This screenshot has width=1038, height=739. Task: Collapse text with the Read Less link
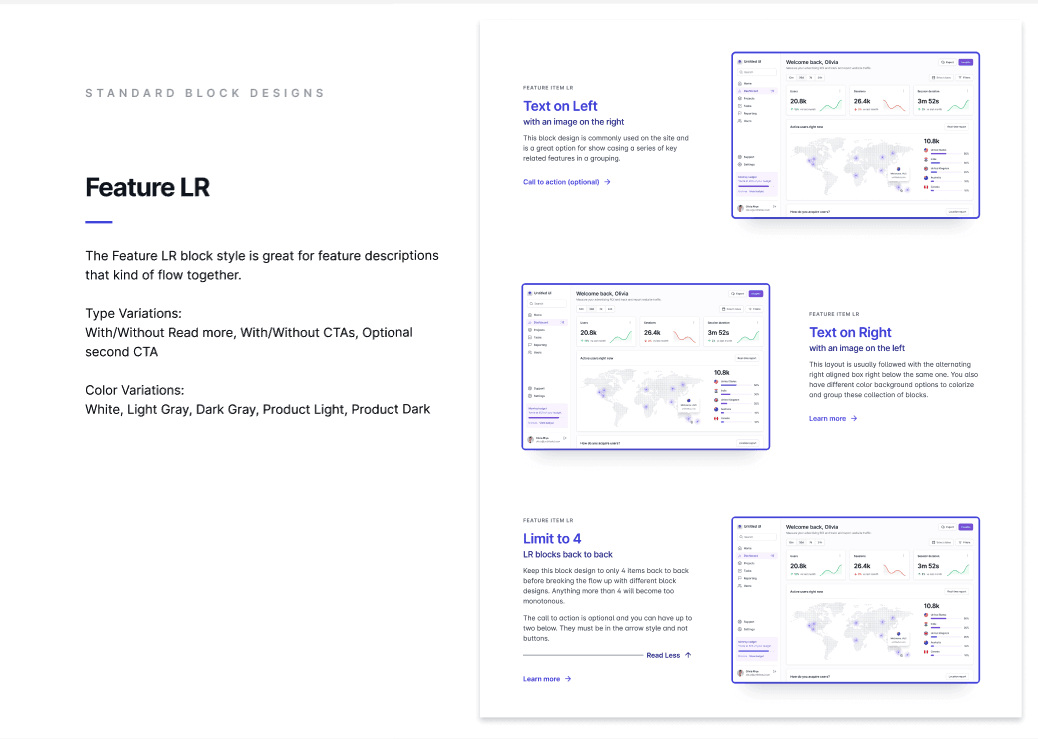click(x=669, y=655)
